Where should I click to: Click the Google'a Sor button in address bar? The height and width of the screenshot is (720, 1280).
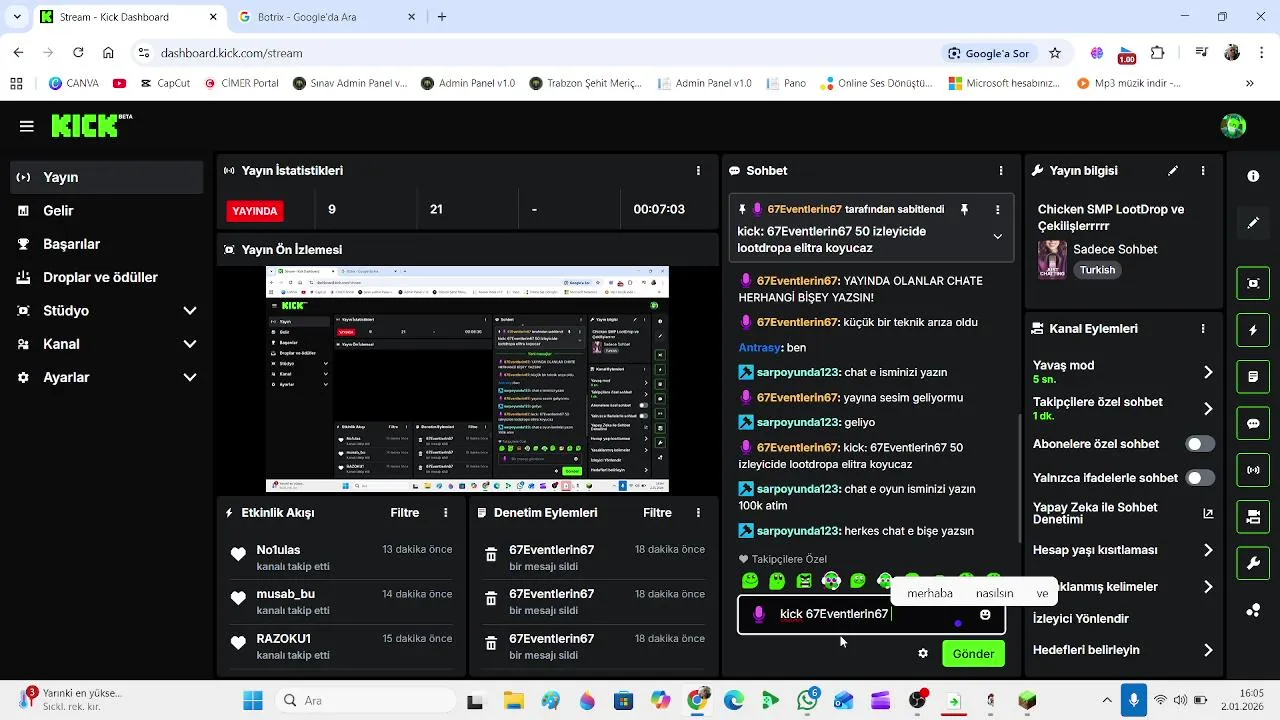pyautogui.click(x=988, y=53)
